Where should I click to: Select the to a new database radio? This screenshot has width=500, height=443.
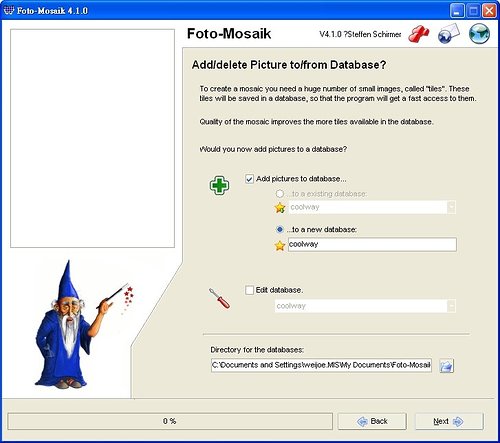point(279,229)
